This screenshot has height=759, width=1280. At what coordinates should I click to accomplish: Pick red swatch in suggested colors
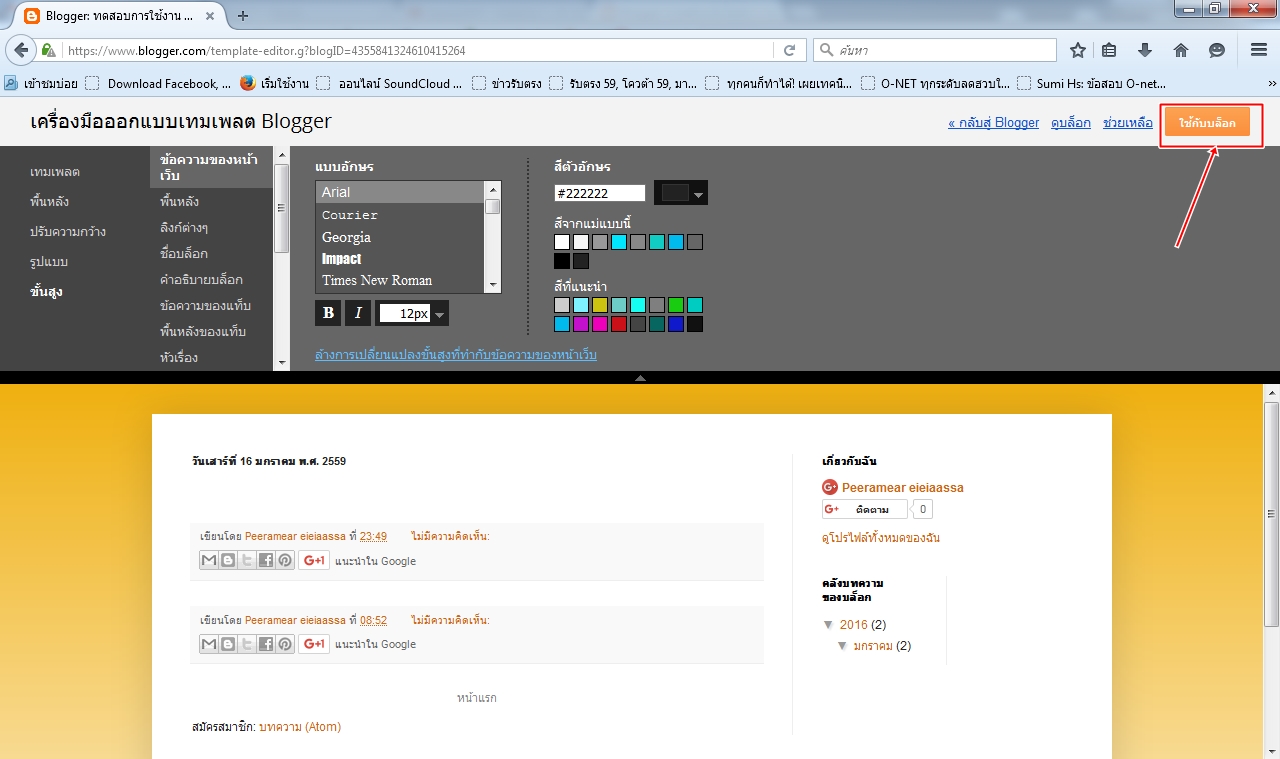[x=619, y=324]
